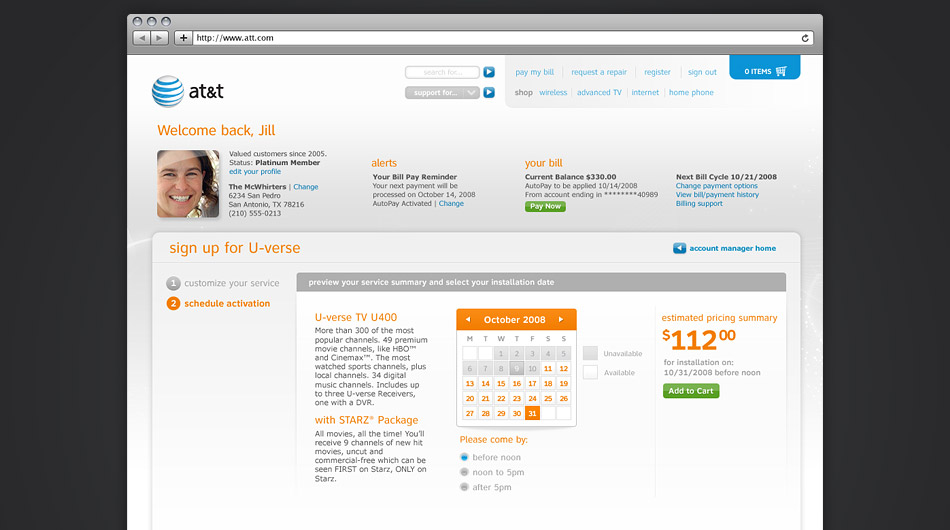Click the green Pay Now button
Viewport: 950px width, 530px height.
coord(545,207)
